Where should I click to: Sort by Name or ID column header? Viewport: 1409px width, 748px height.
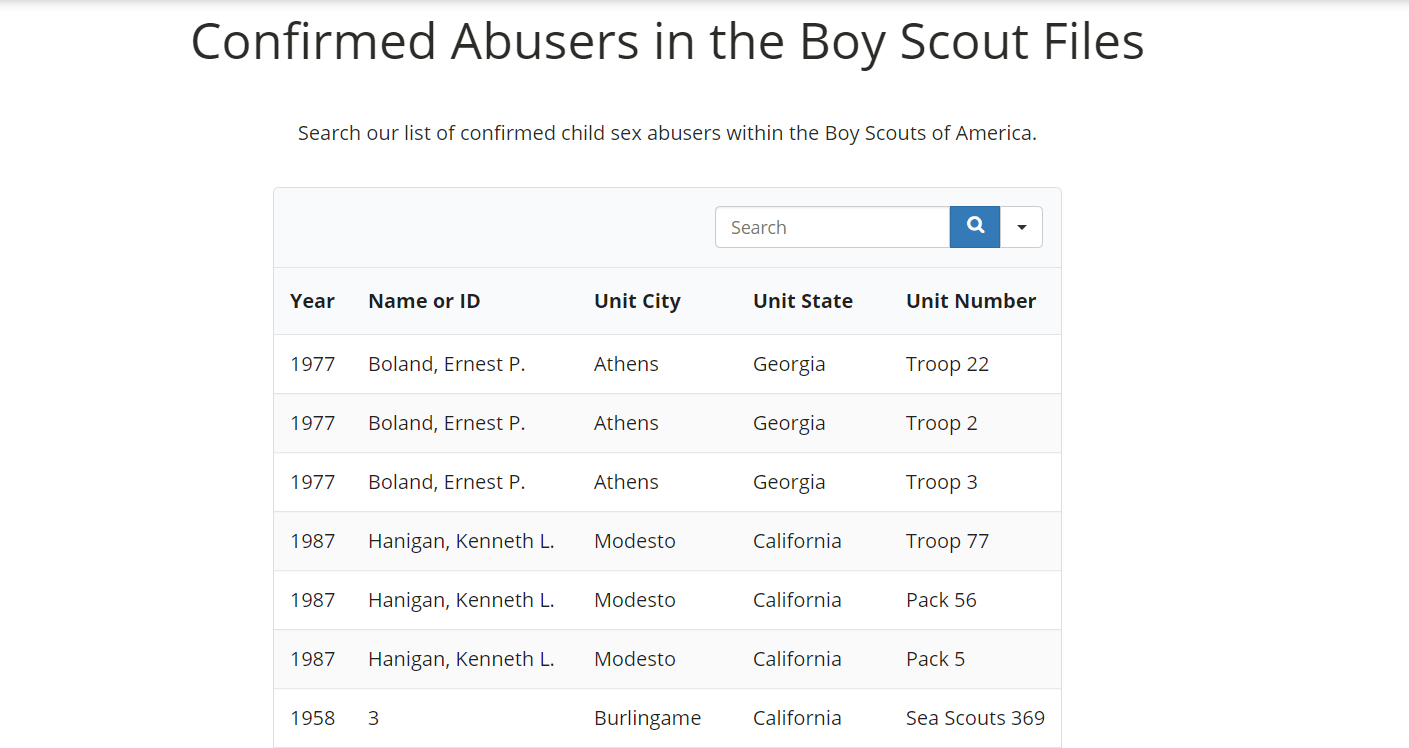pyautogui.click(x=424, y=301)
